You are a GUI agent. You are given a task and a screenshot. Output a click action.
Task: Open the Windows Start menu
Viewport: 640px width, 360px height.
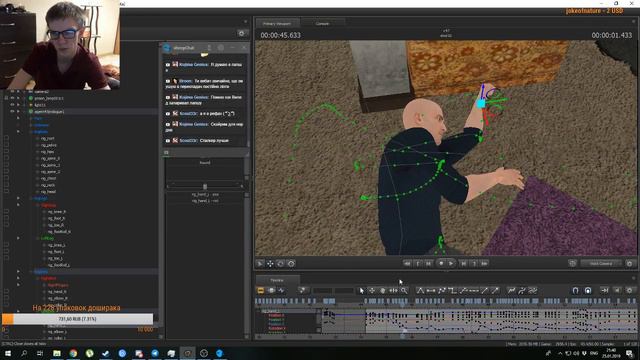tap(7, 353)
